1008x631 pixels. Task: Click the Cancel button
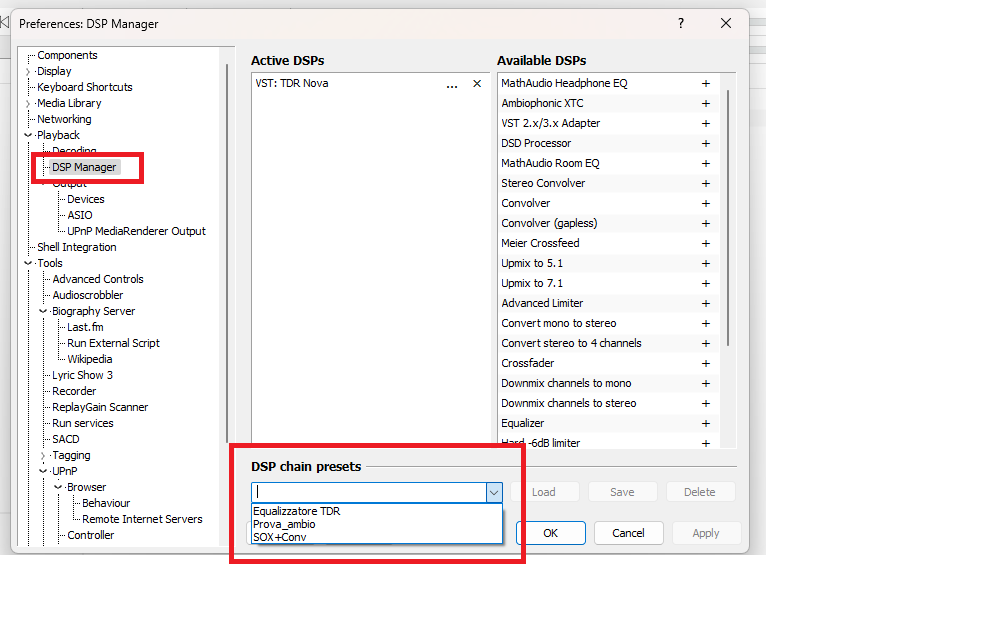[x=628, y=533]
